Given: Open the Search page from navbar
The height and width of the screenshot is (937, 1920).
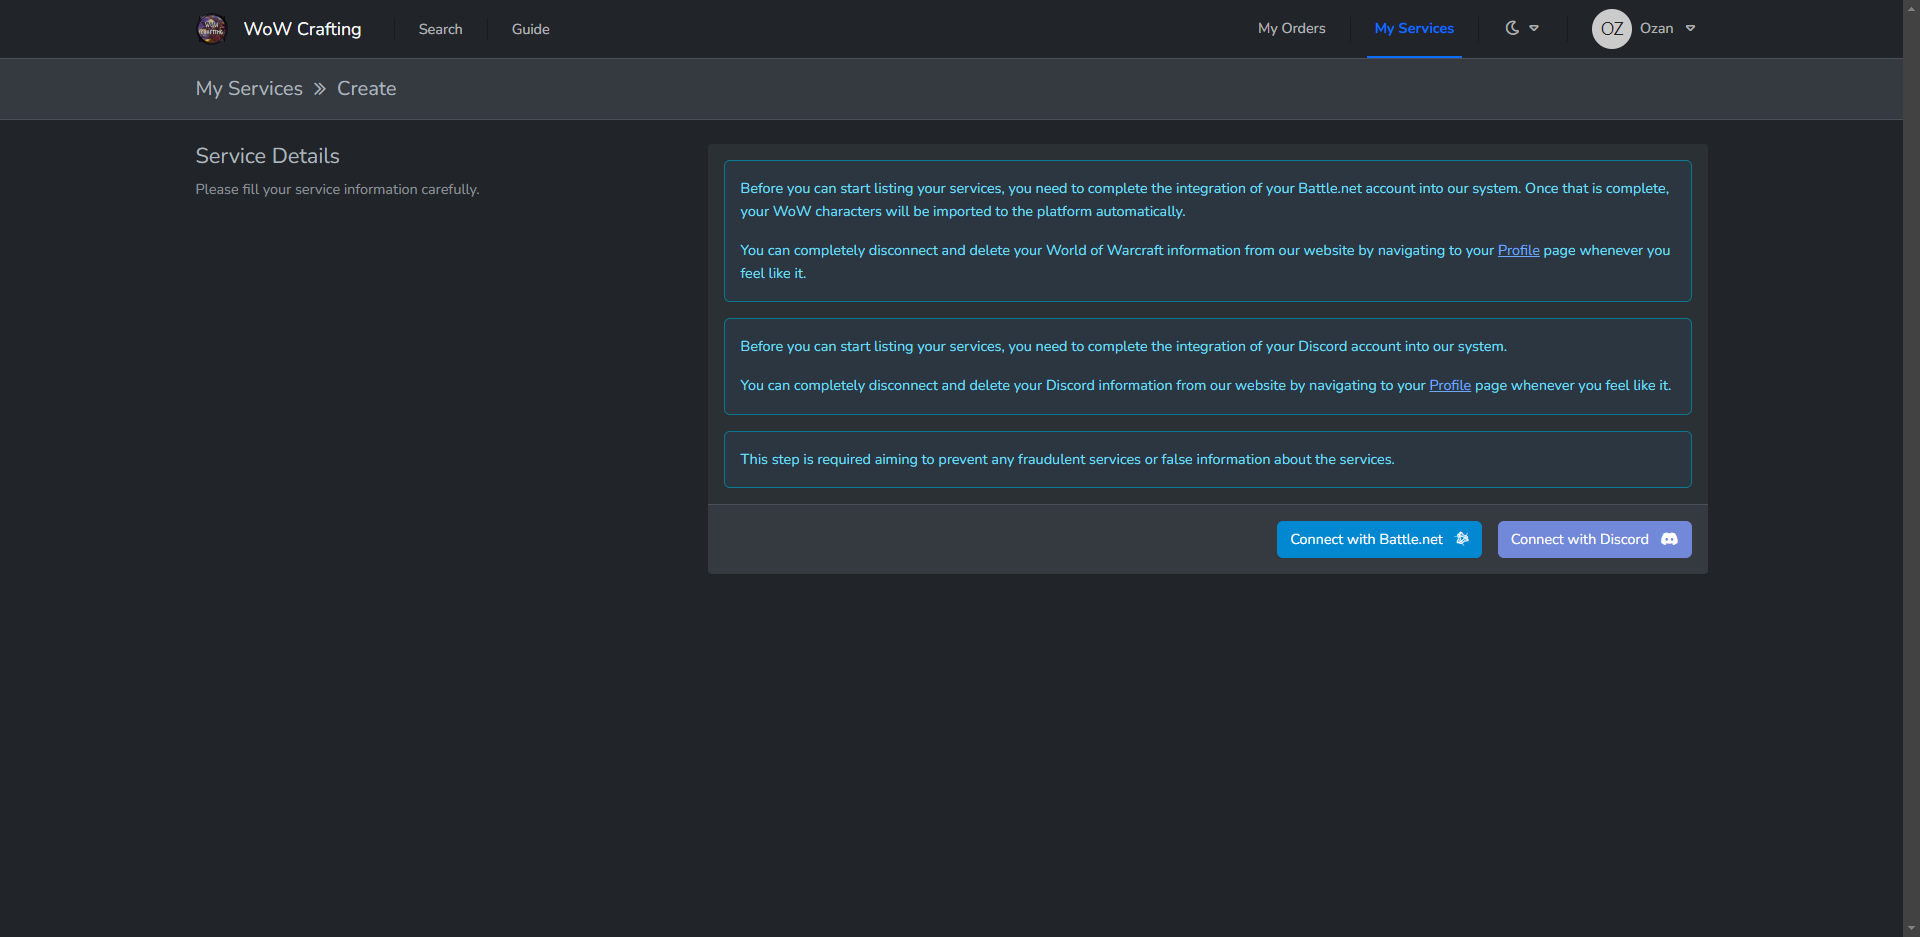Looking at the screenshot, I should coord(440,29).
